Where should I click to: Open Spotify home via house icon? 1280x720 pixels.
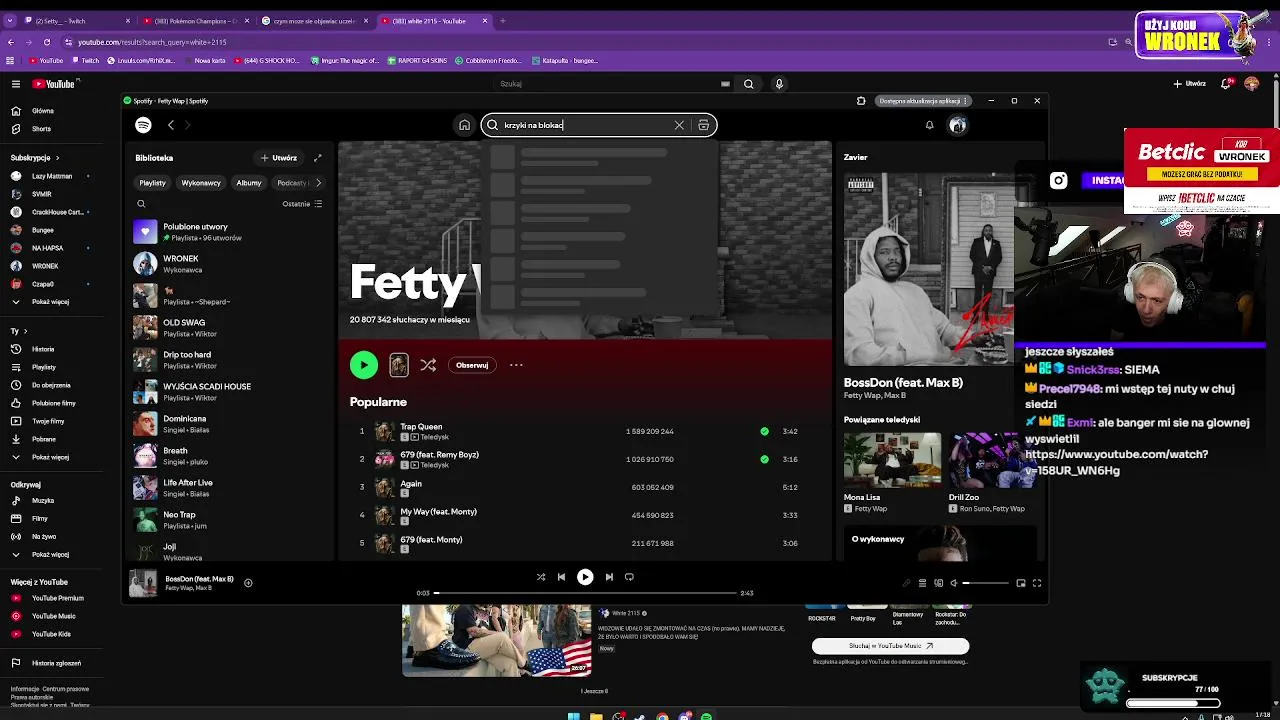pyautogui.click(x=464, y=125)
